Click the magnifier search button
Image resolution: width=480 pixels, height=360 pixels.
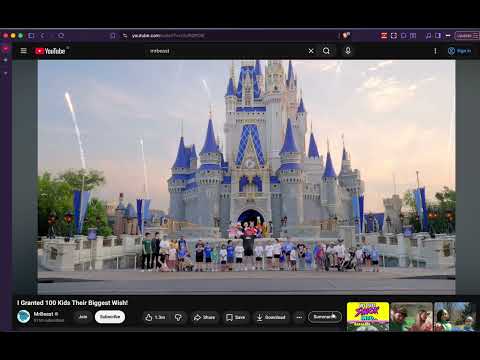(x=326, y=51)
